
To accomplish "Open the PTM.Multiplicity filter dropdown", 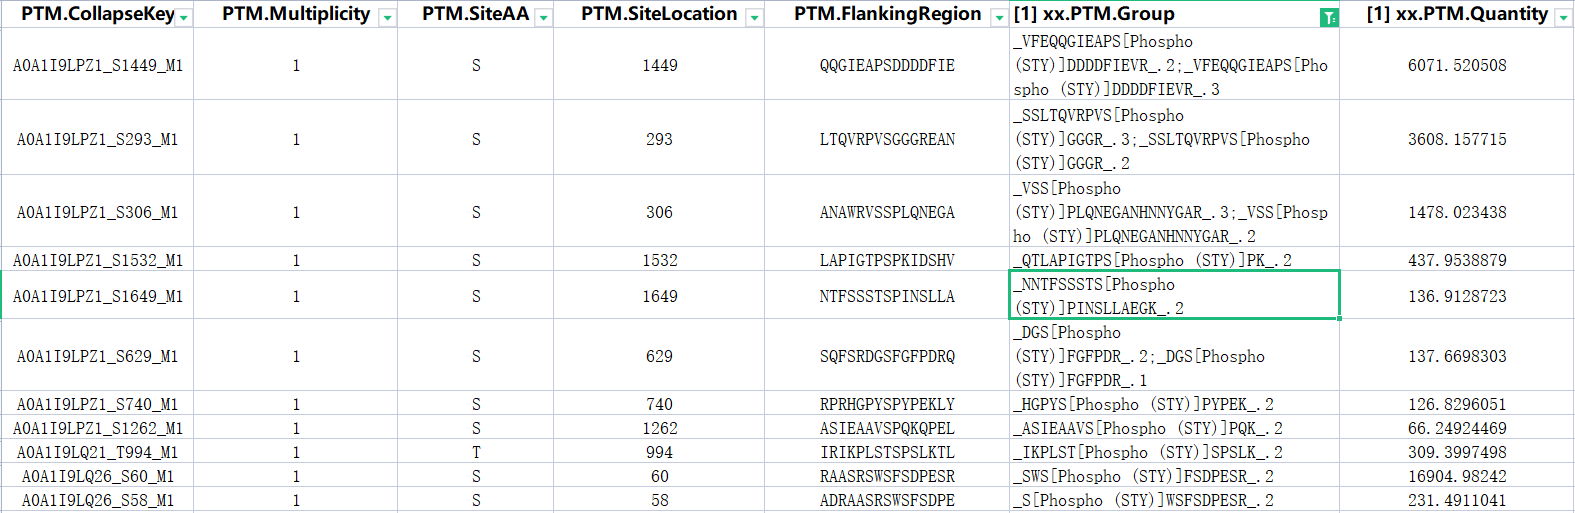I will pos(387,17).
